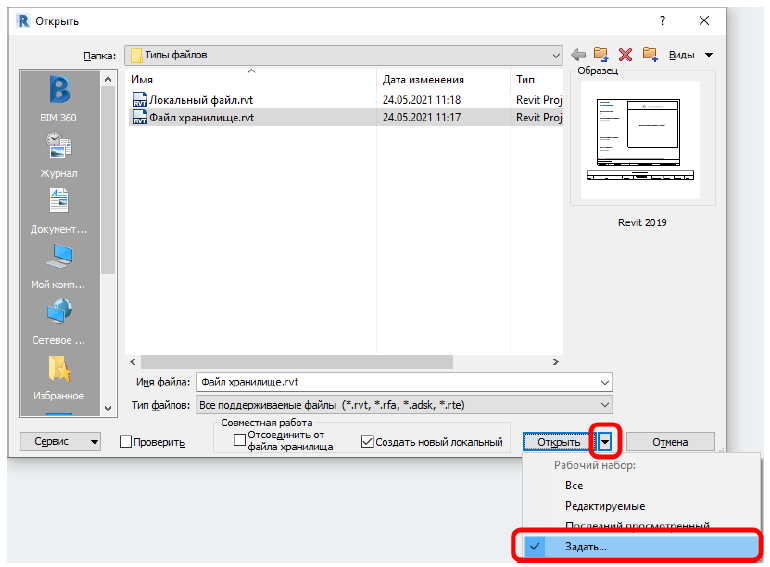Open the Тип файлов dropdown list
This screenshot has height=567, width=770.
pos(603,405)
